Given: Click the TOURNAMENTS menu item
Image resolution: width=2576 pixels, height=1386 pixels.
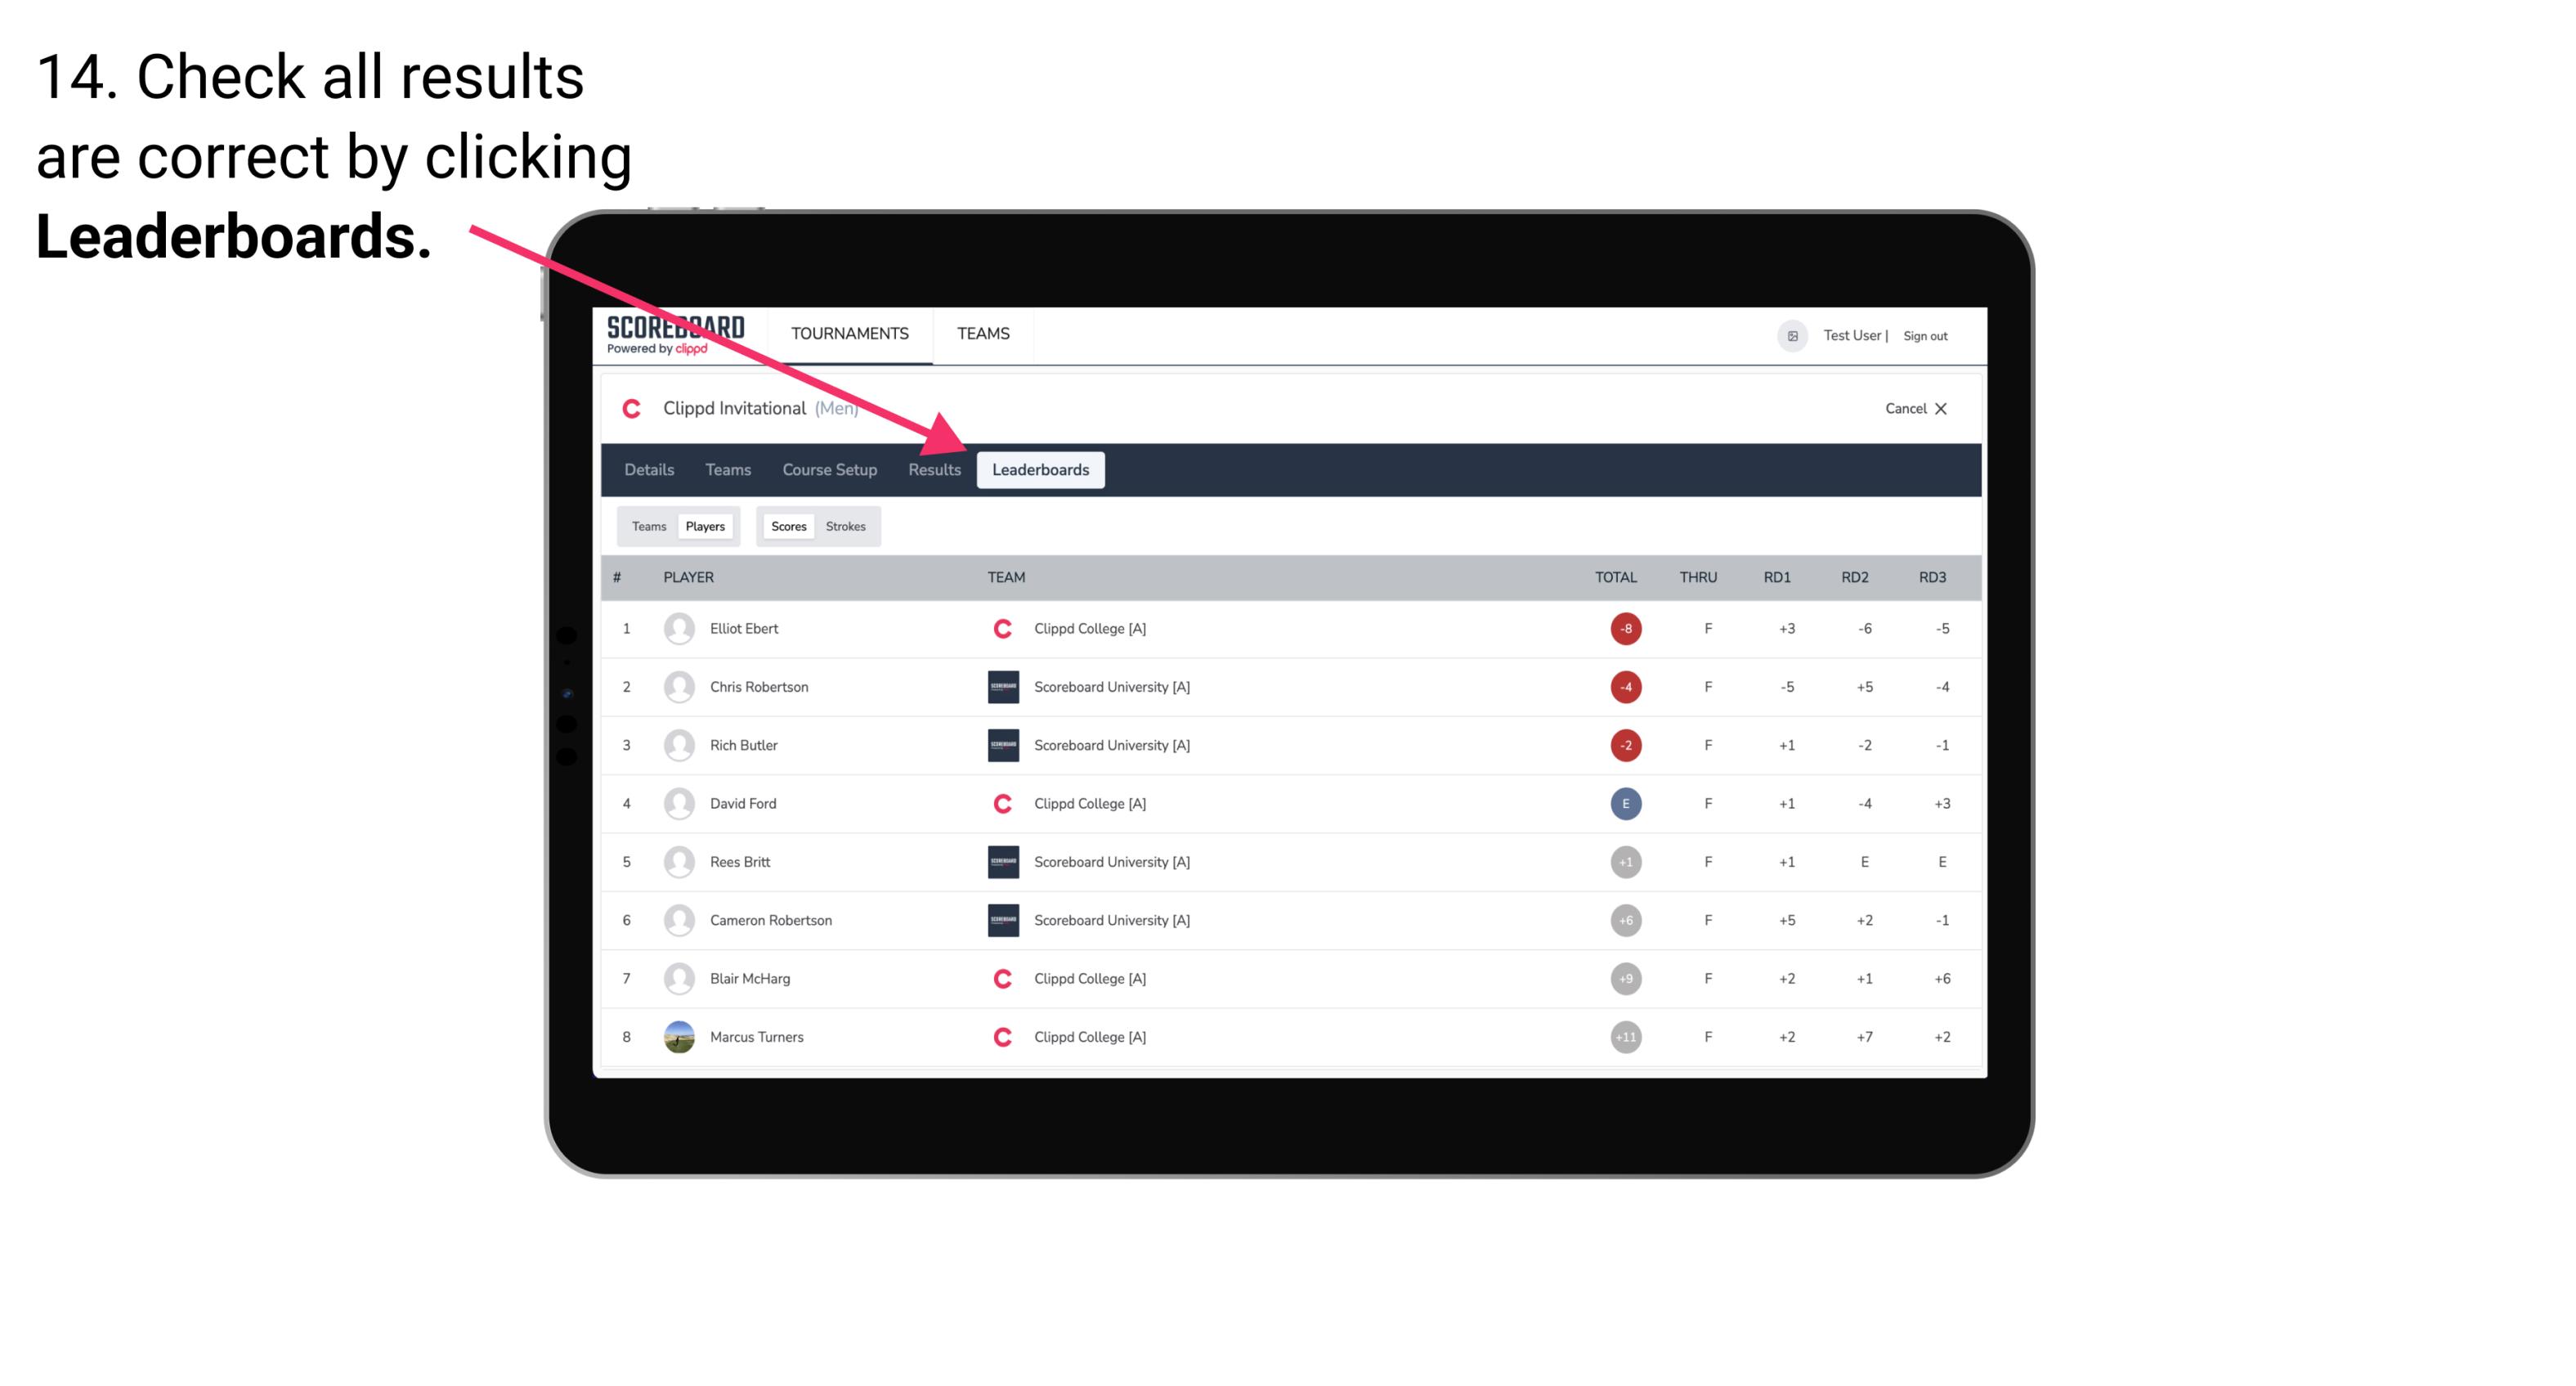Looking at the screenshot, I should (x=849, y=333).
